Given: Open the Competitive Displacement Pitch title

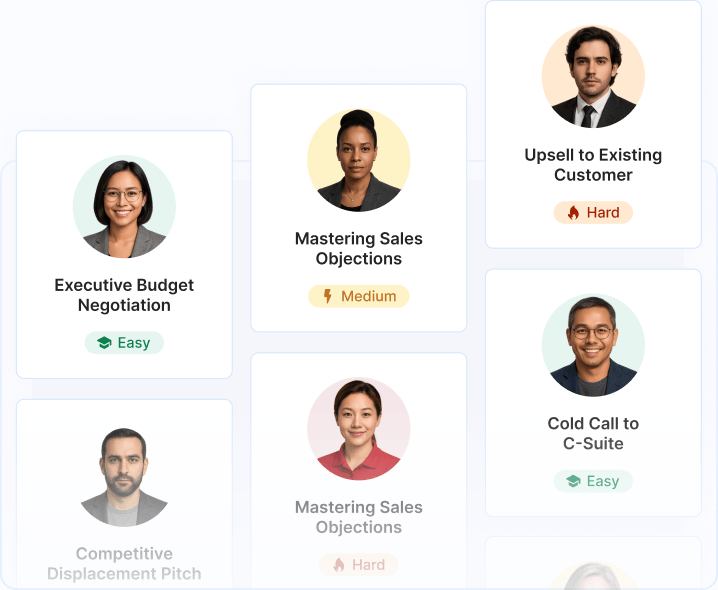Looking at the screenshot, I should 124,563.
